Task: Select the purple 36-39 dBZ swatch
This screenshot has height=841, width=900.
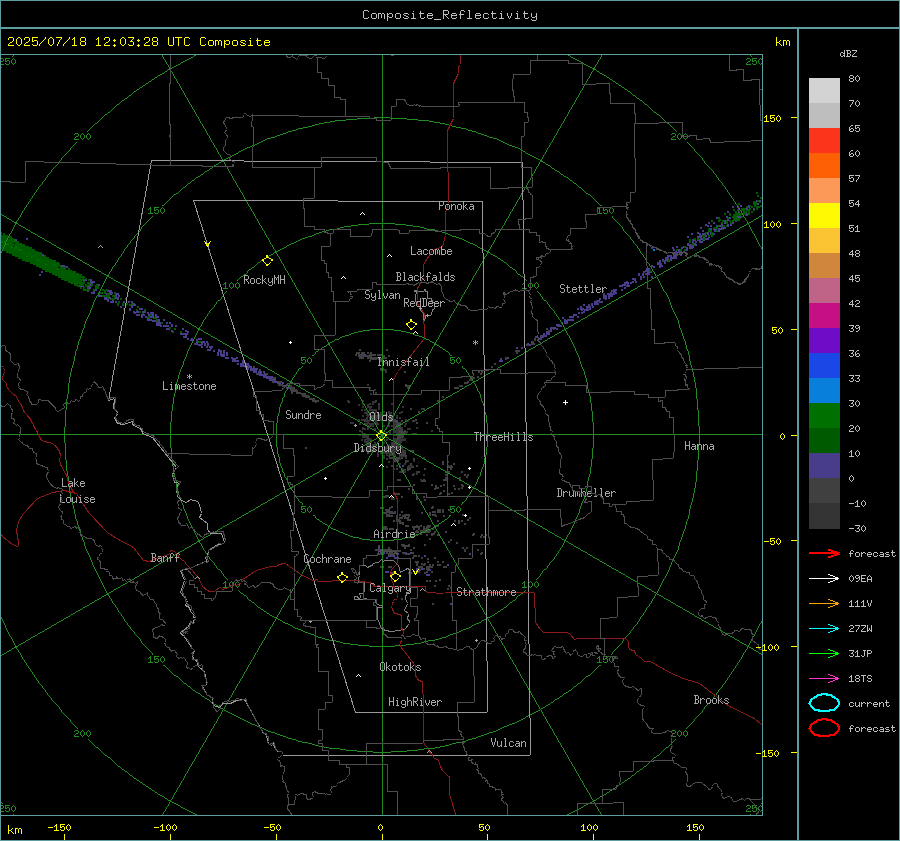Action: (824, 340)
